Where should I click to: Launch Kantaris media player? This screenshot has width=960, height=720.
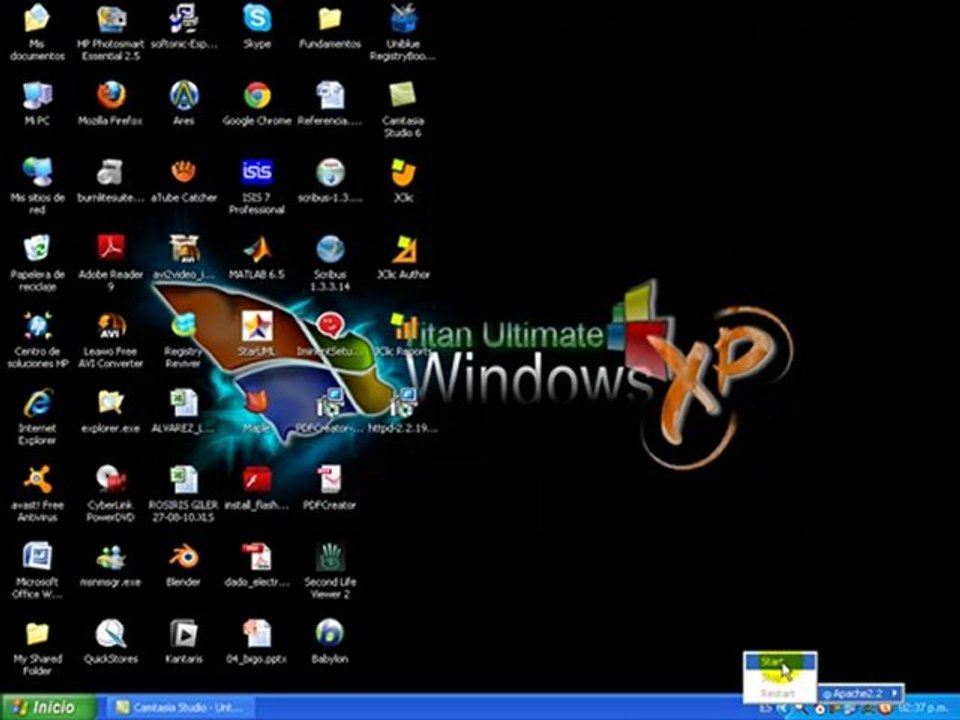pos(184,642)
